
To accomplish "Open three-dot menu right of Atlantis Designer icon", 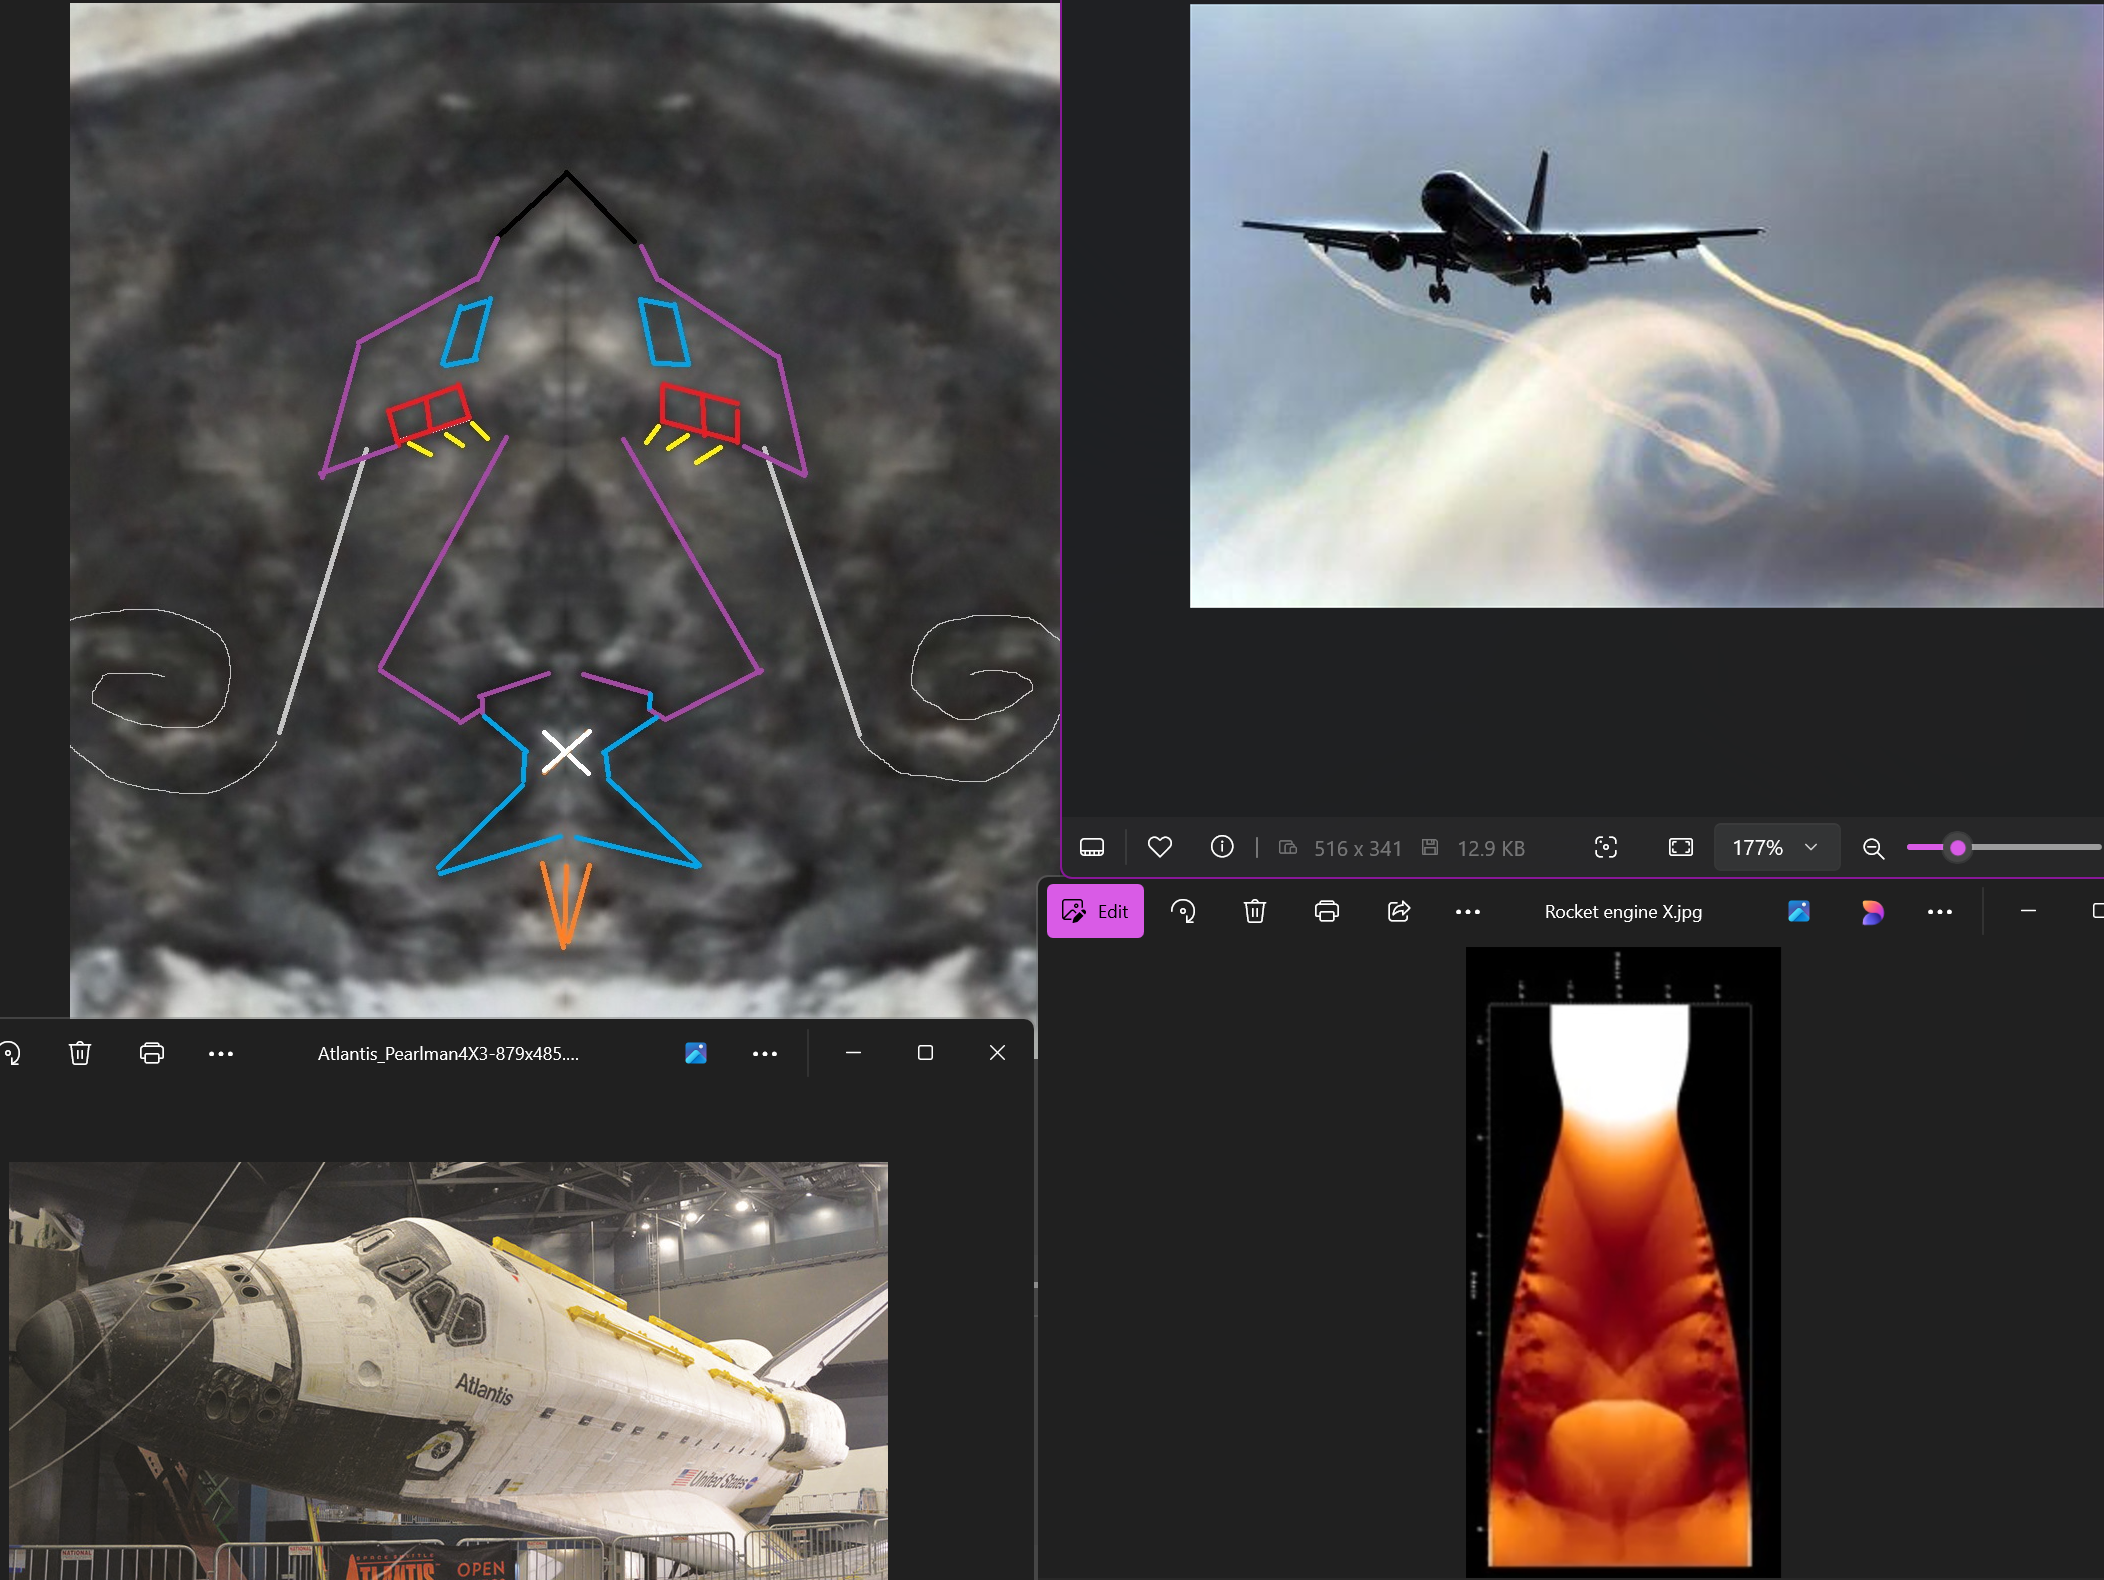I will tap(765, 1053).
